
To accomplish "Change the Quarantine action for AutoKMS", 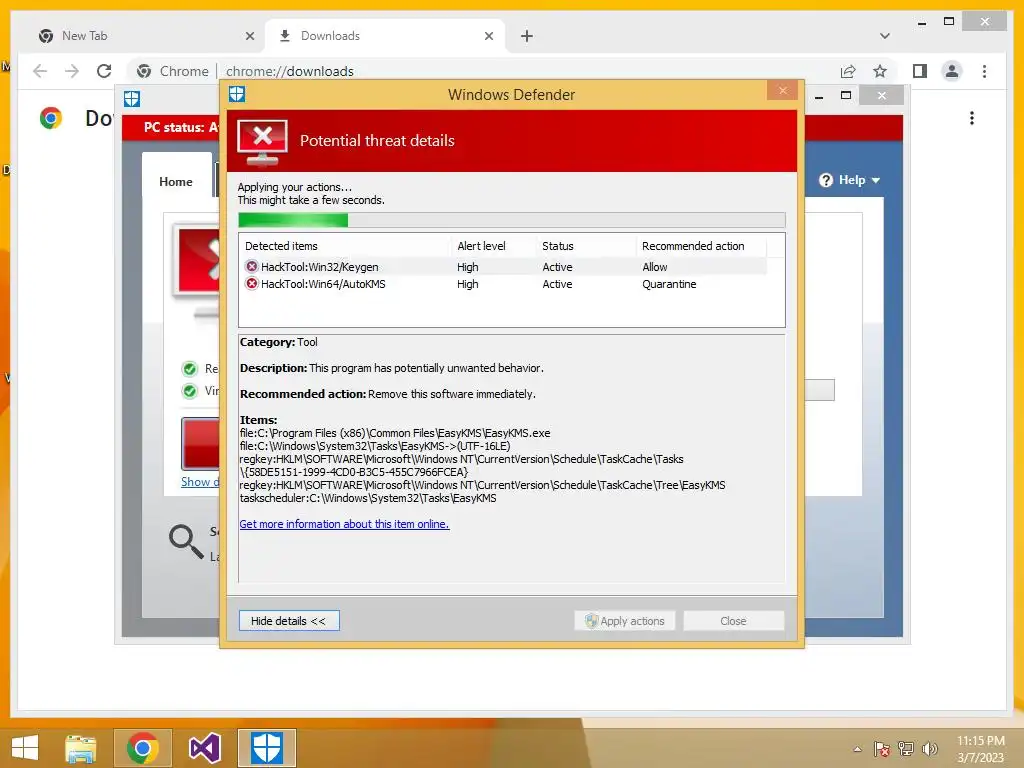I will (x=669, y=283).
